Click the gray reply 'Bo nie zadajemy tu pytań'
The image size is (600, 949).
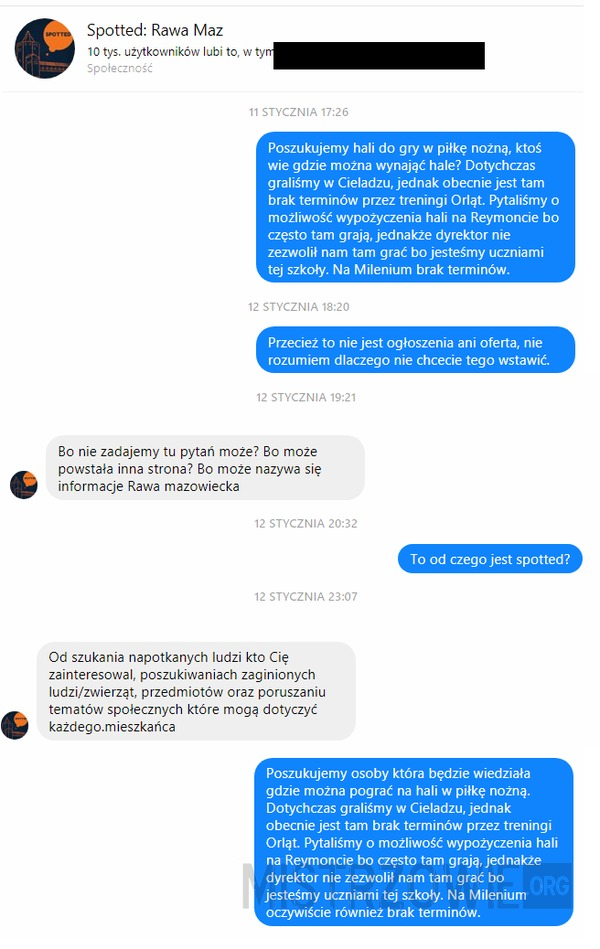[x=205, y=468]
